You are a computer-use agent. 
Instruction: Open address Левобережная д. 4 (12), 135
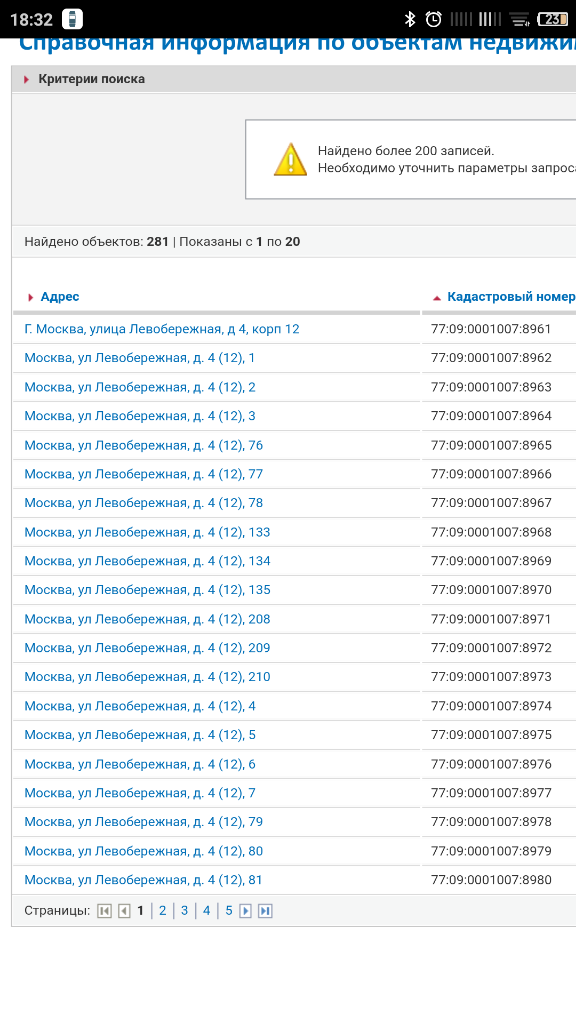coord(147,590)
